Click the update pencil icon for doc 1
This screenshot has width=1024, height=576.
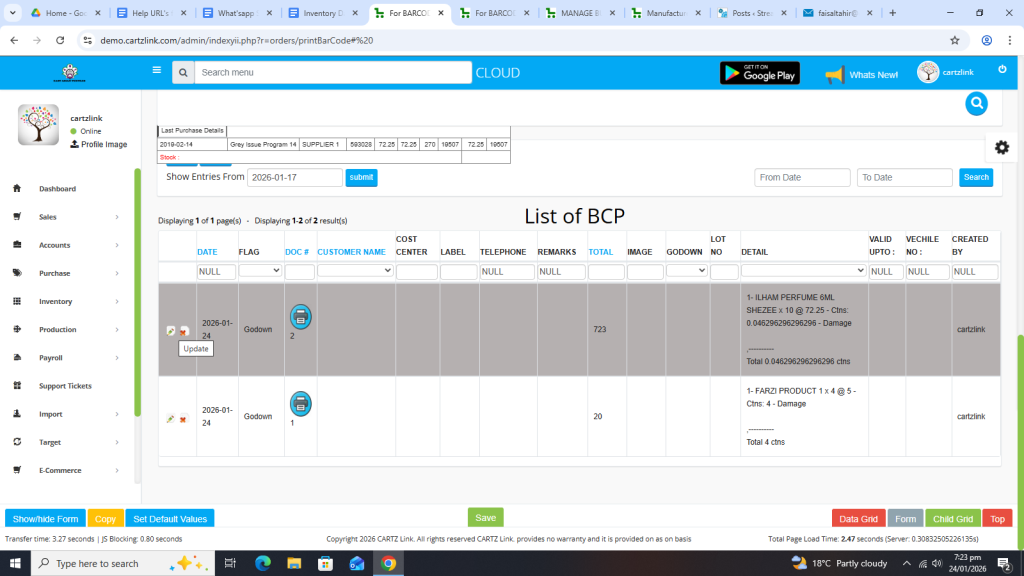[170, 419]
